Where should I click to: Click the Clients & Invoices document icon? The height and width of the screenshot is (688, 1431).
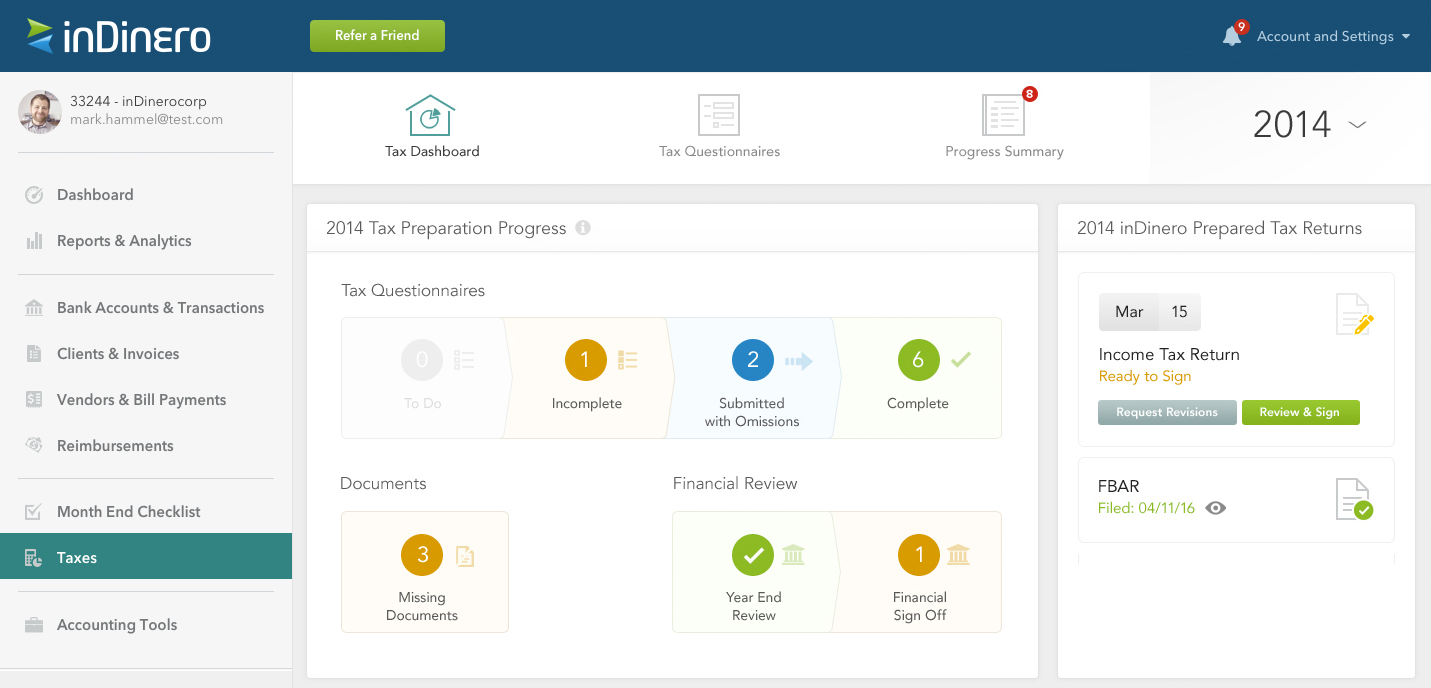pyautogui.click(x=34, y=354)
